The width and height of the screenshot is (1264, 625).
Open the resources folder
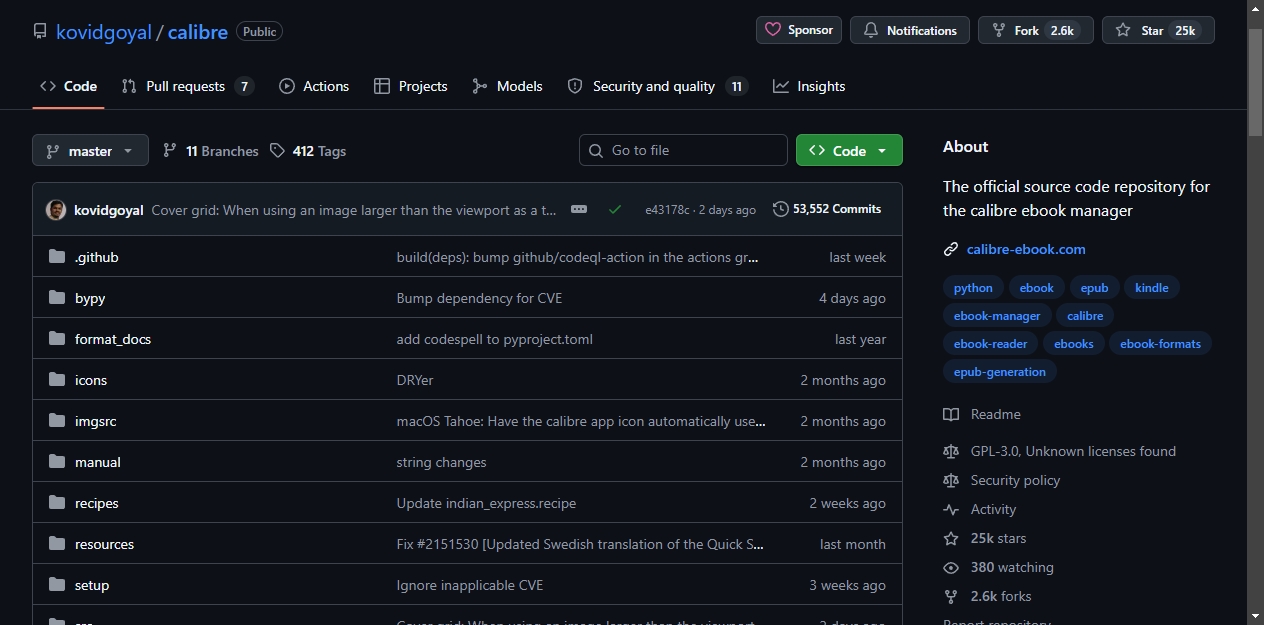click(x=104, y=544)
